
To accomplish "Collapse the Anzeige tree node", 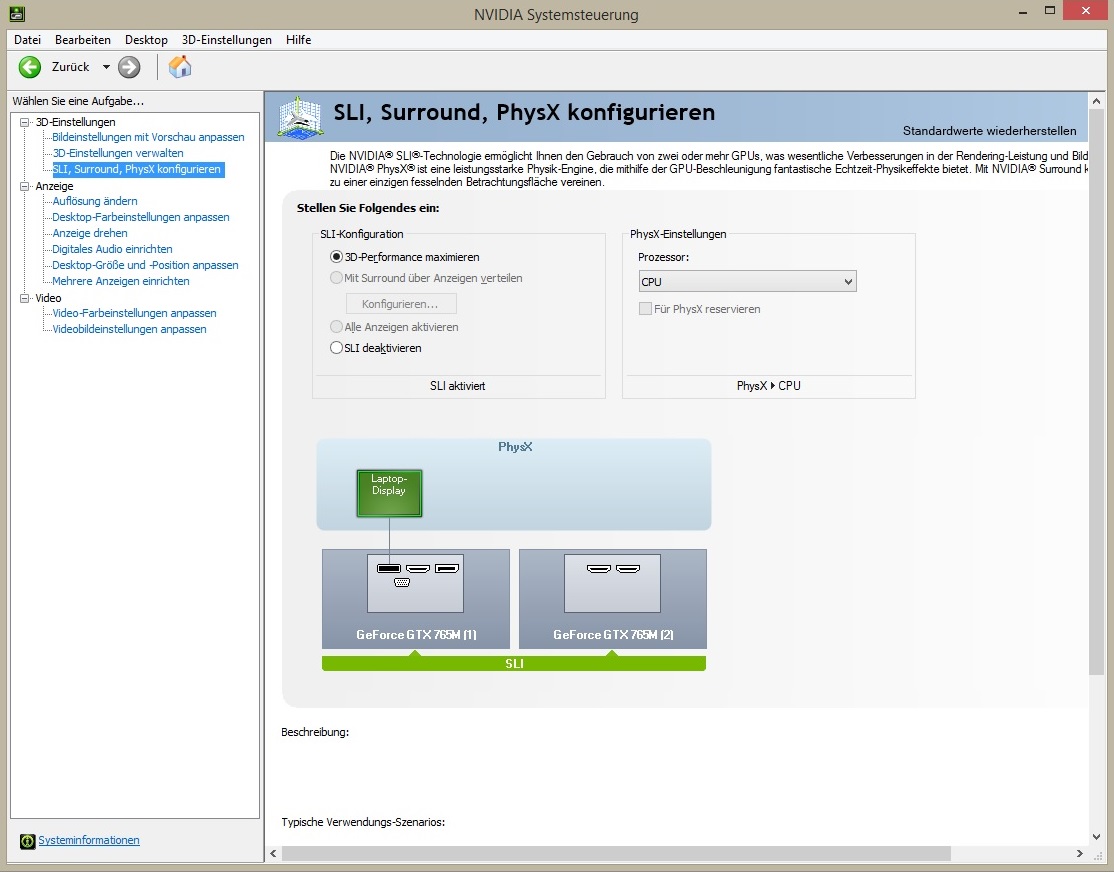I will pyautogui.click(x=25, y=186).
